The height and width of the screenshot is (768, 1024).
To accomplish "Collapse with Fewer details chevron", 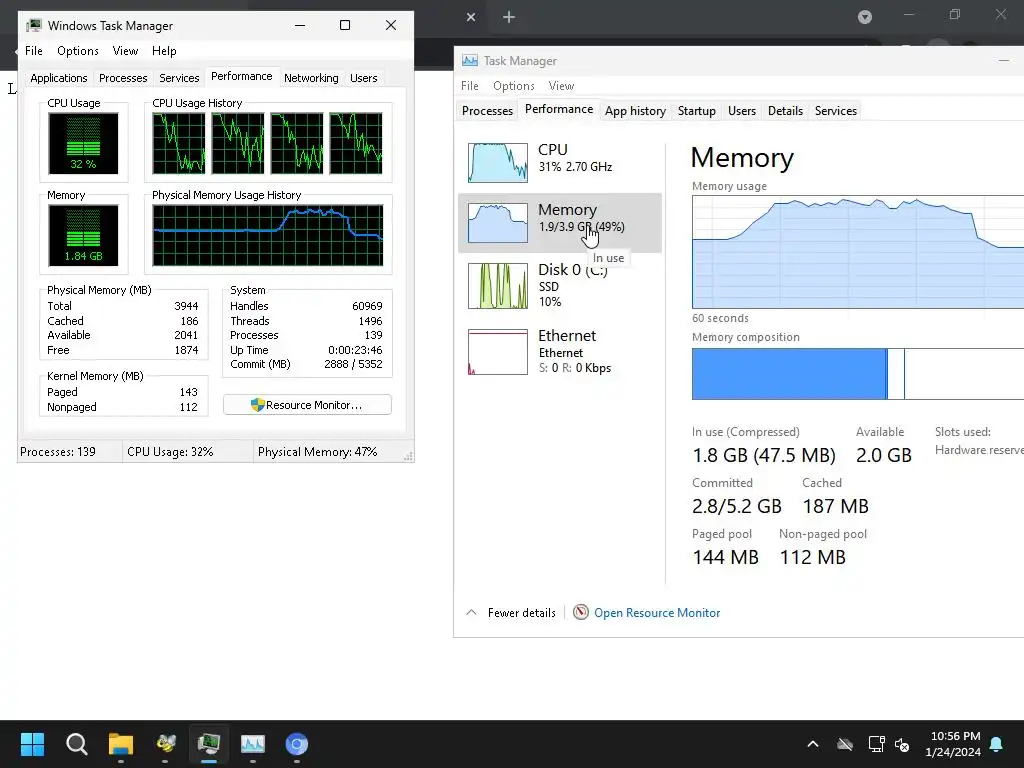I will (472, 613).
